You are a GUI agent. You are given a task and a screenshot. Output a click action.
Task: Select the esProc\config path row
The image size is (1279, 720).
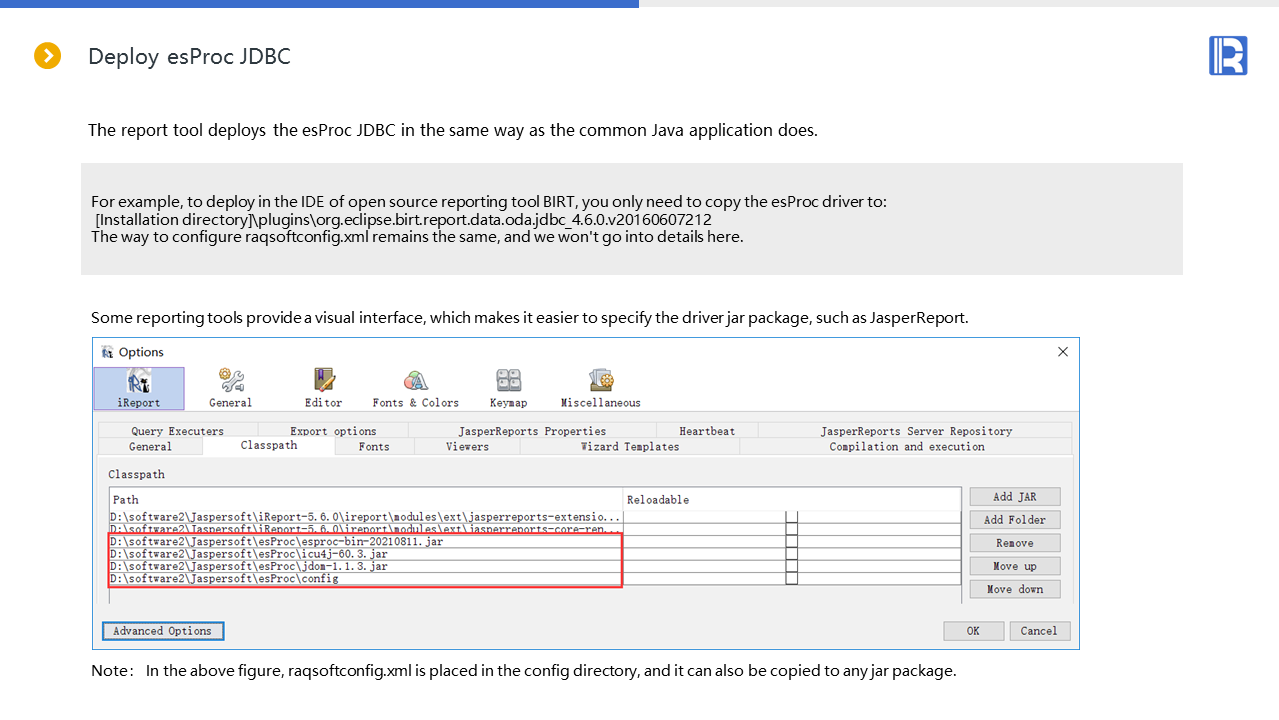click(366, 578)
